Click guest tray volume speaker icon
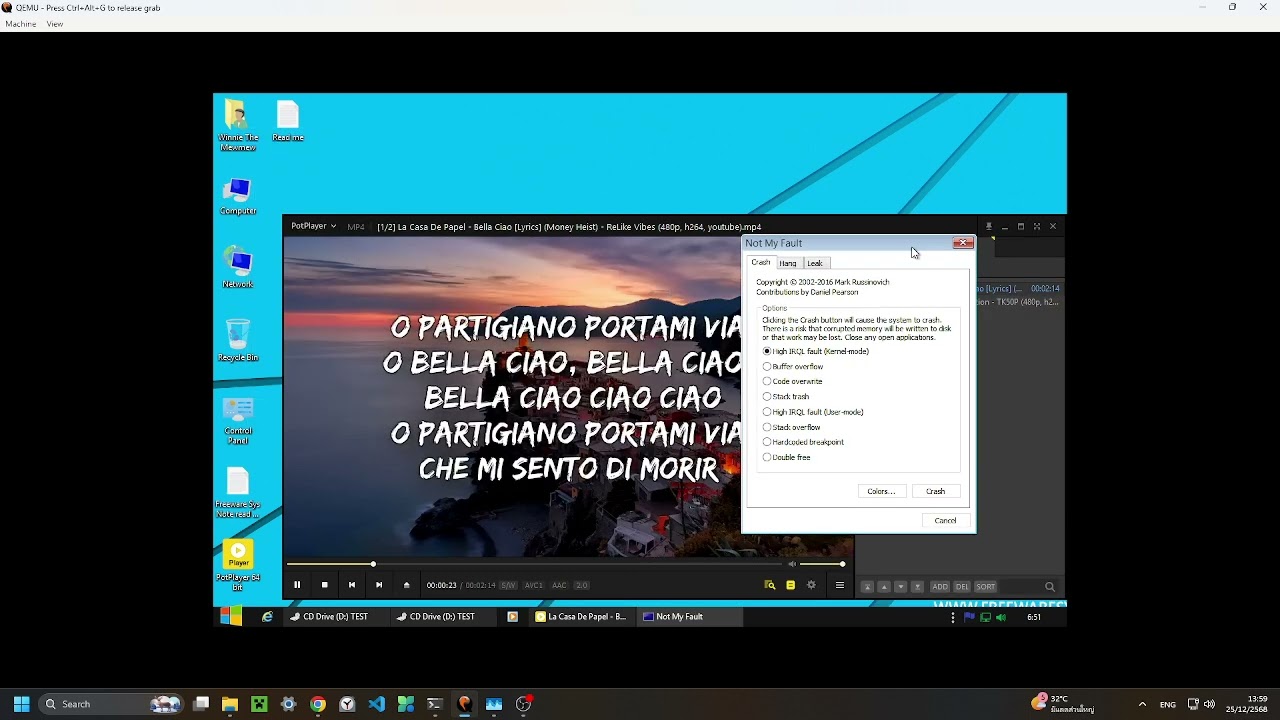The image size is (1280, 720). click(x=1000, y=617)
